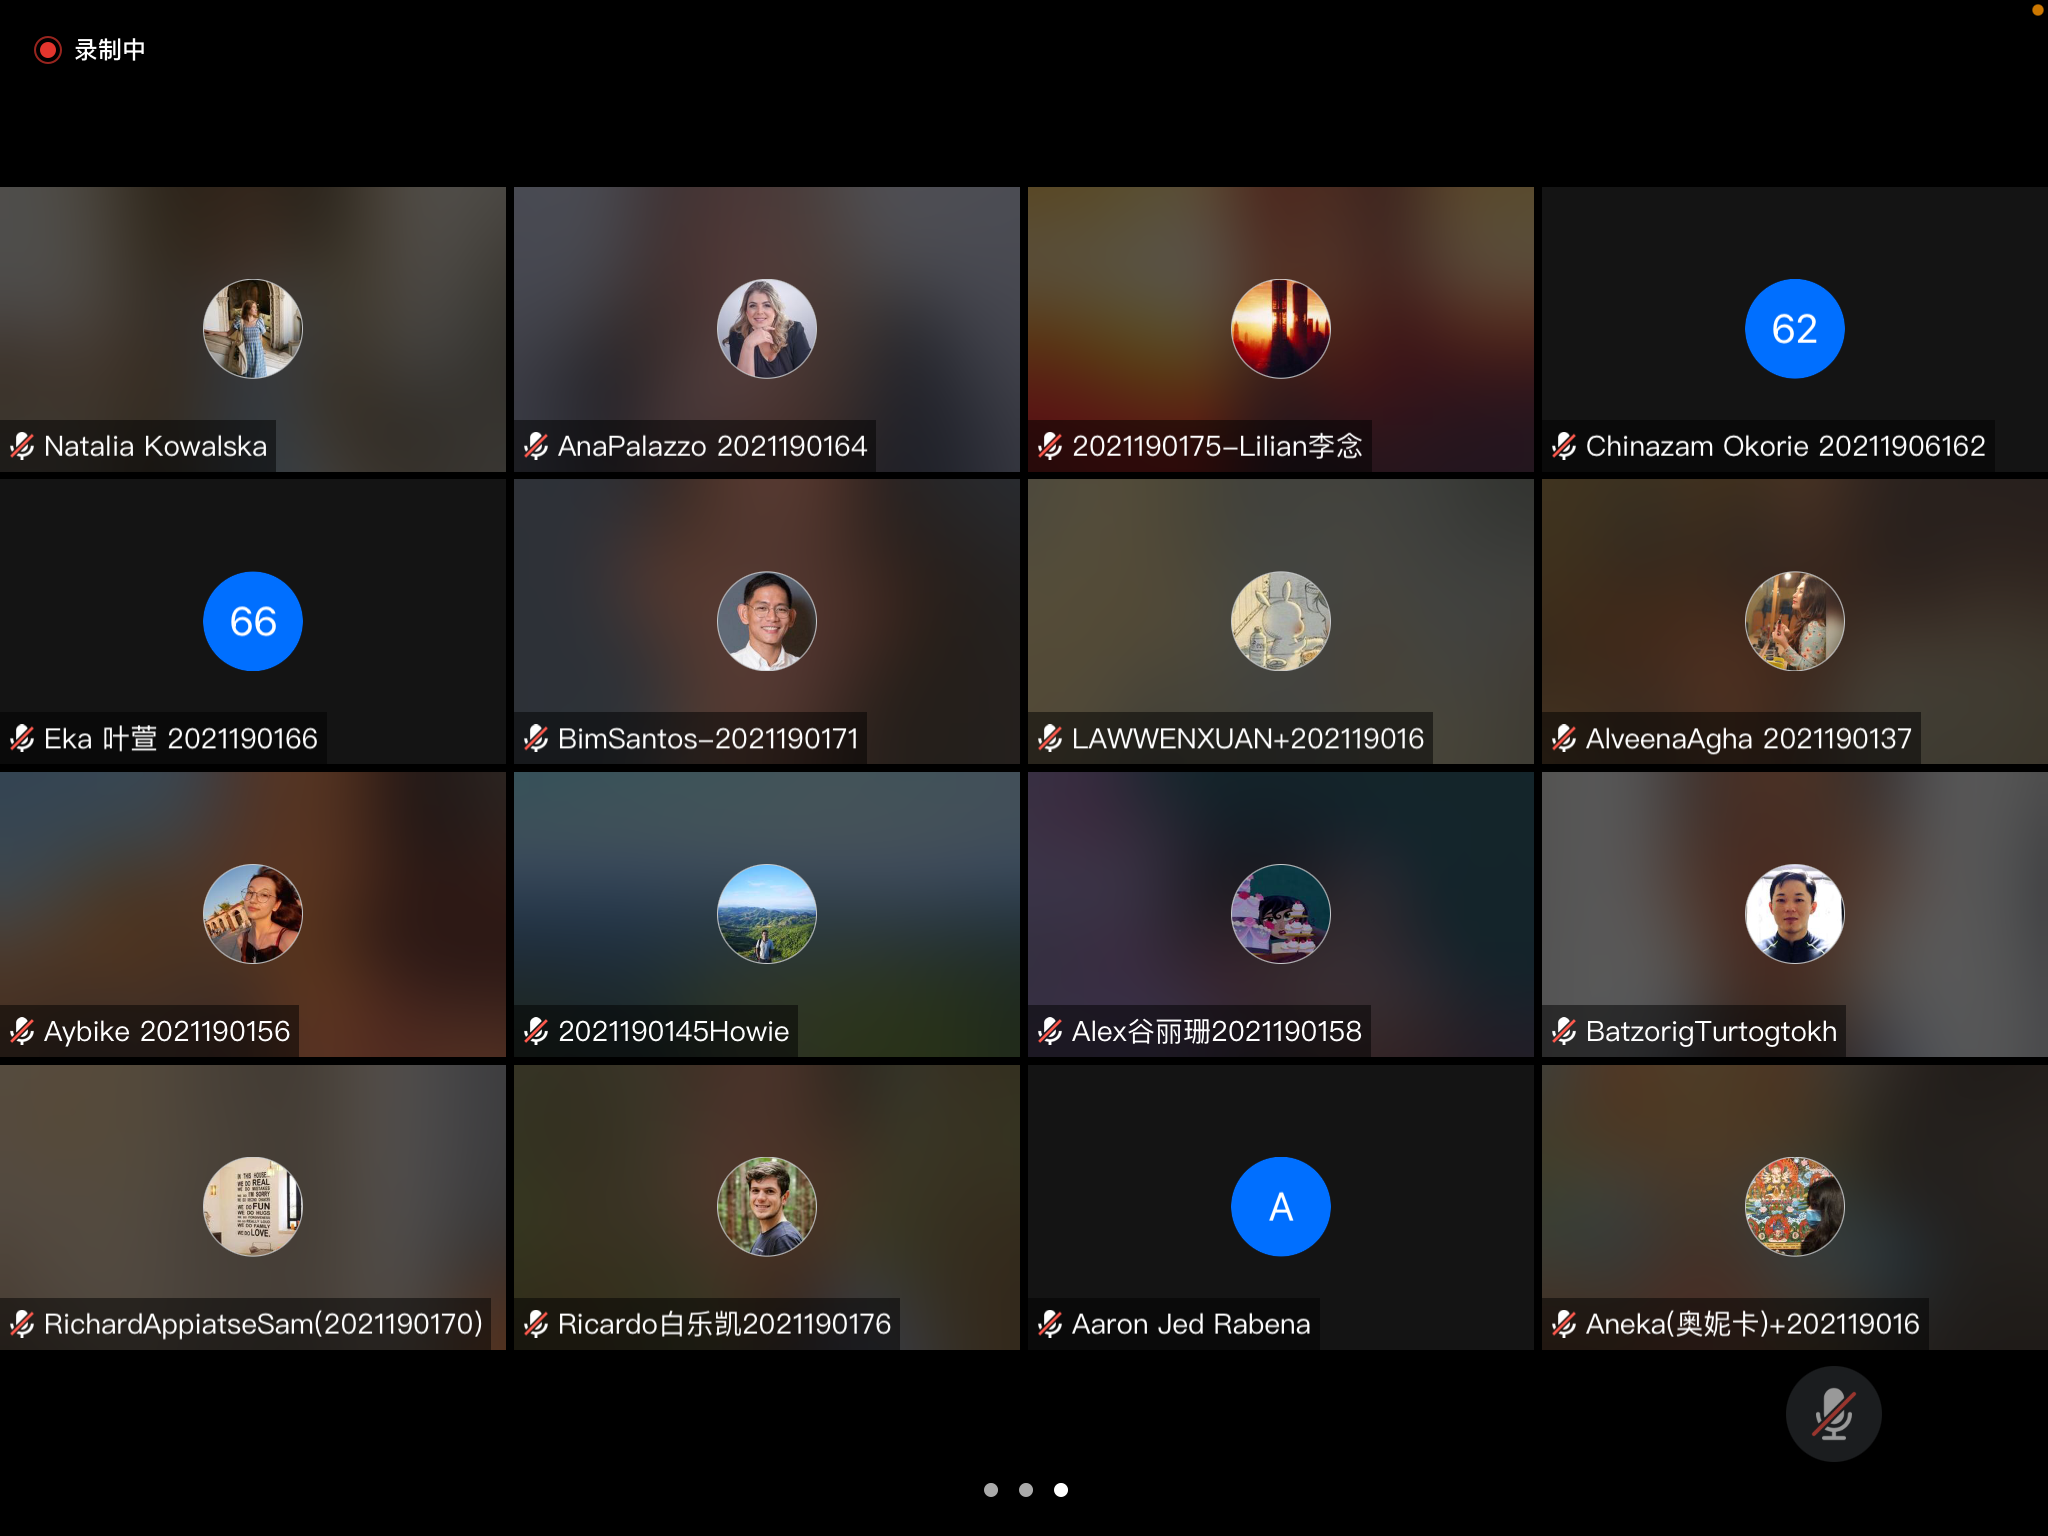The image size is (2048, 1536).
Task: Select the LAWWENXUAN name label
Action: point(1247,739)
